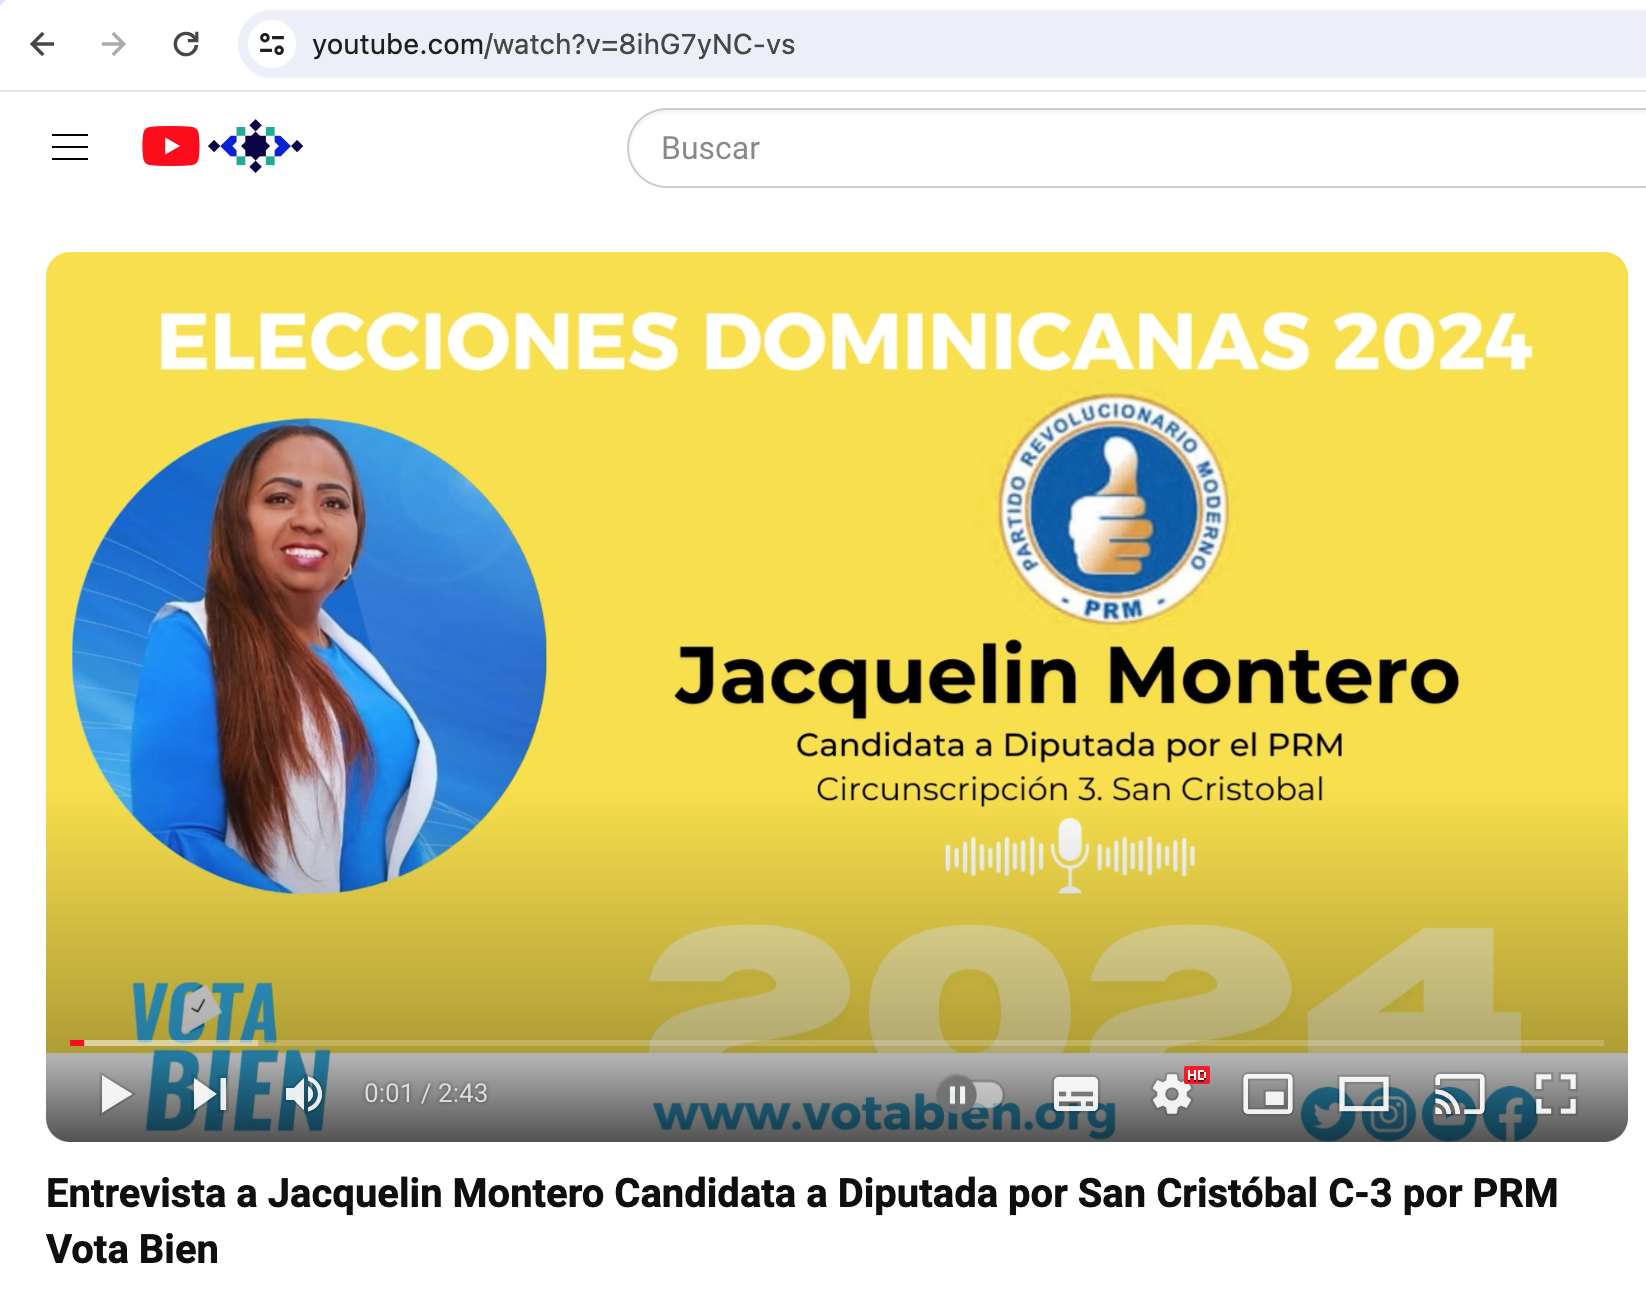Reload the current page
Viewport: 1646px width, 1294px height.
tap(186, 44)
